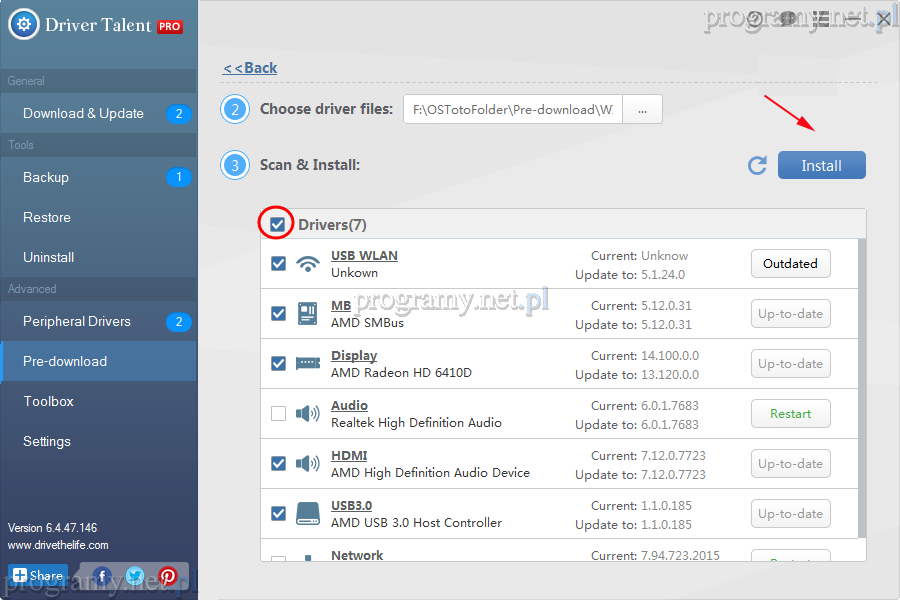The width and height of the screenshot is (900, 600).
Task: Uncheck the HDMI driver checkbox
Action: [278, 464]
